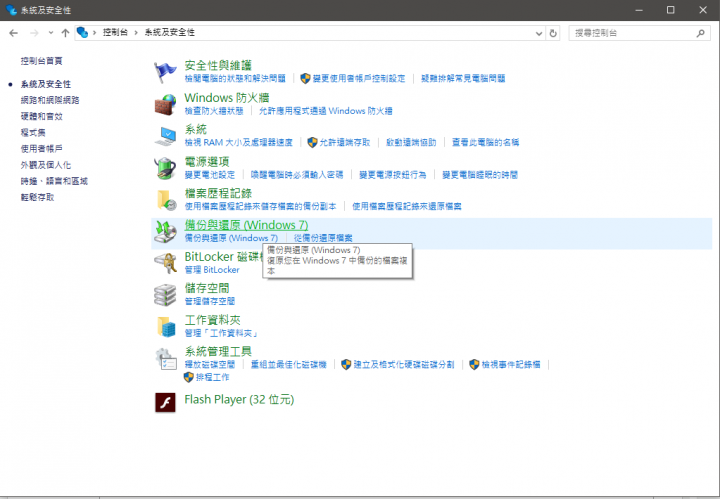Viewport: 720px width, 499px height.
Task: Click 管理儲存空間 link
Action: (x=209, y=301)
